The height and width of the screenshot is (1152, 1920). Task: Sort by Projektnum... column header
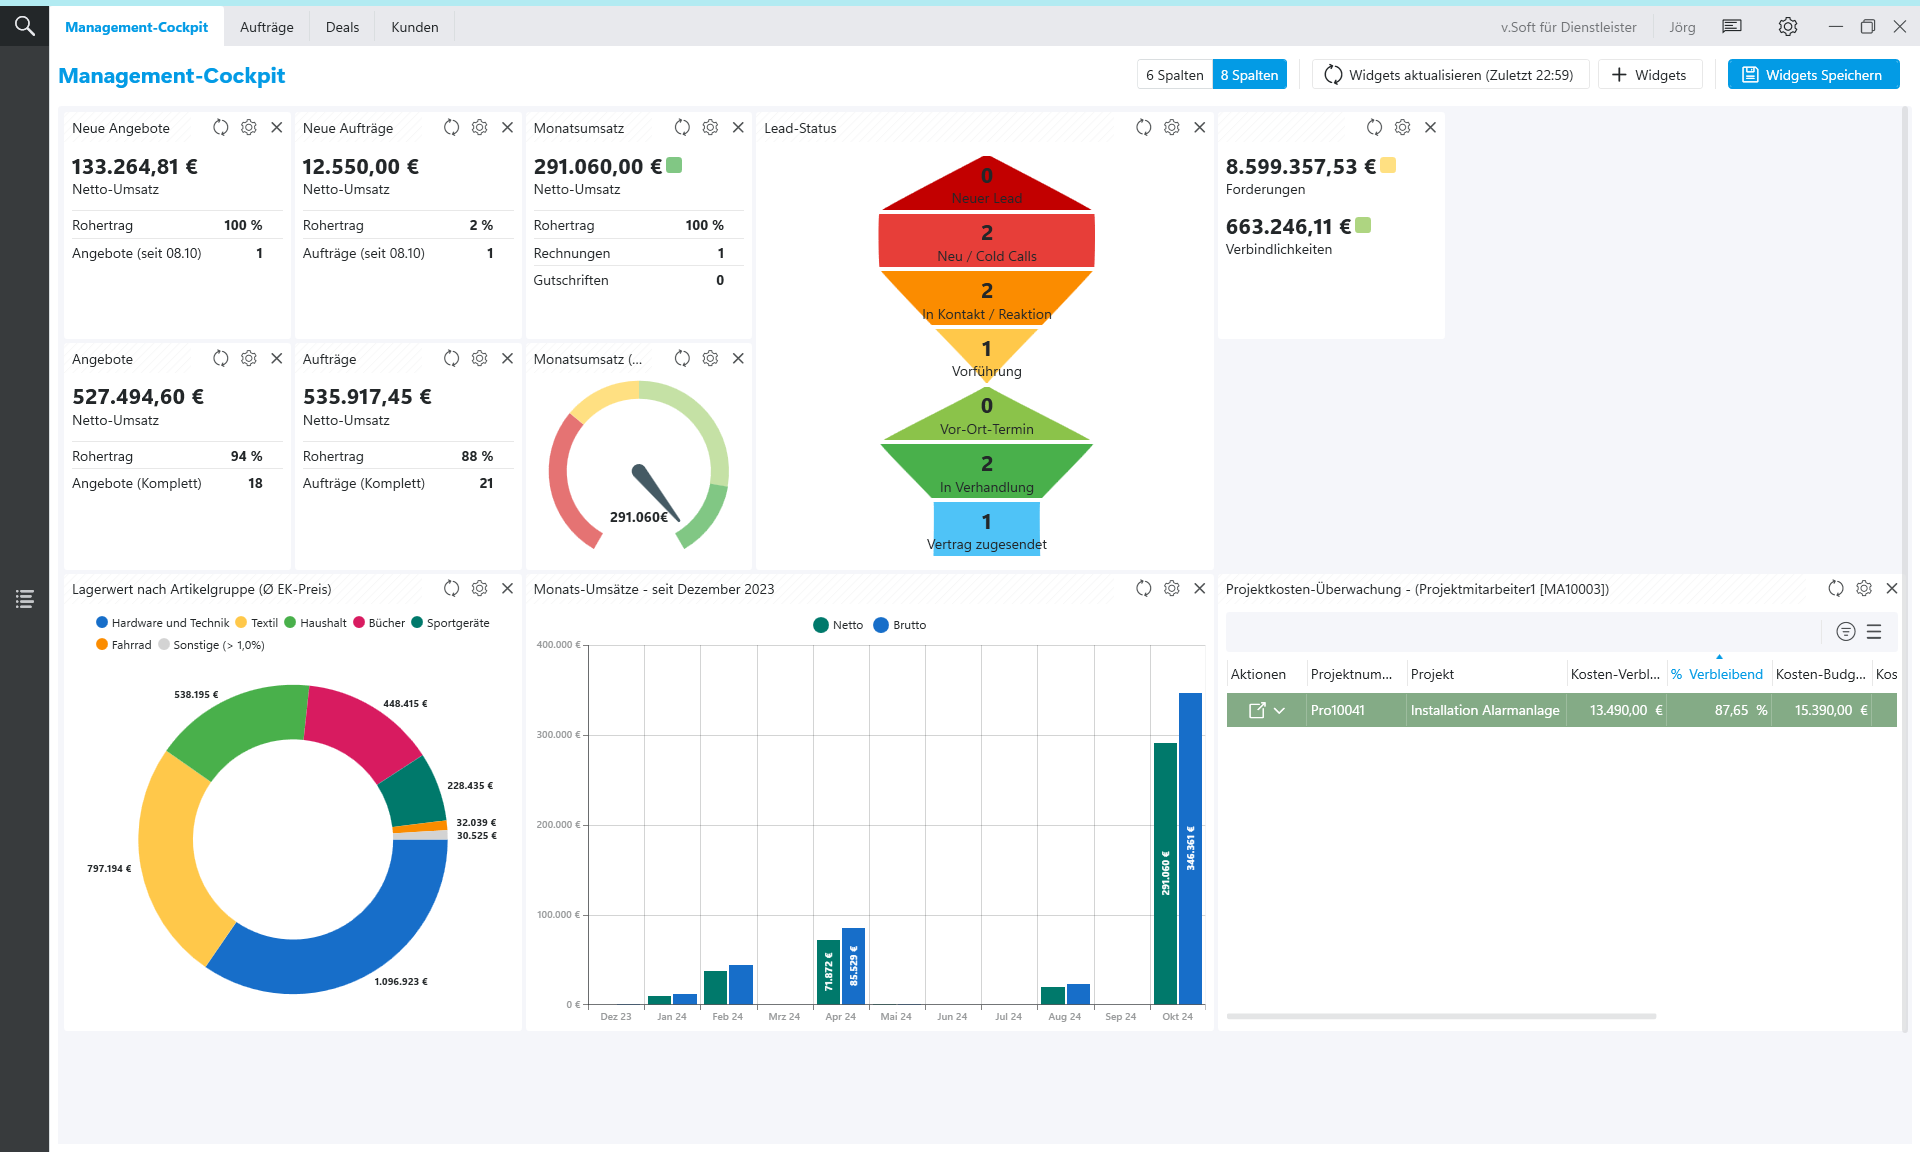1352,674
